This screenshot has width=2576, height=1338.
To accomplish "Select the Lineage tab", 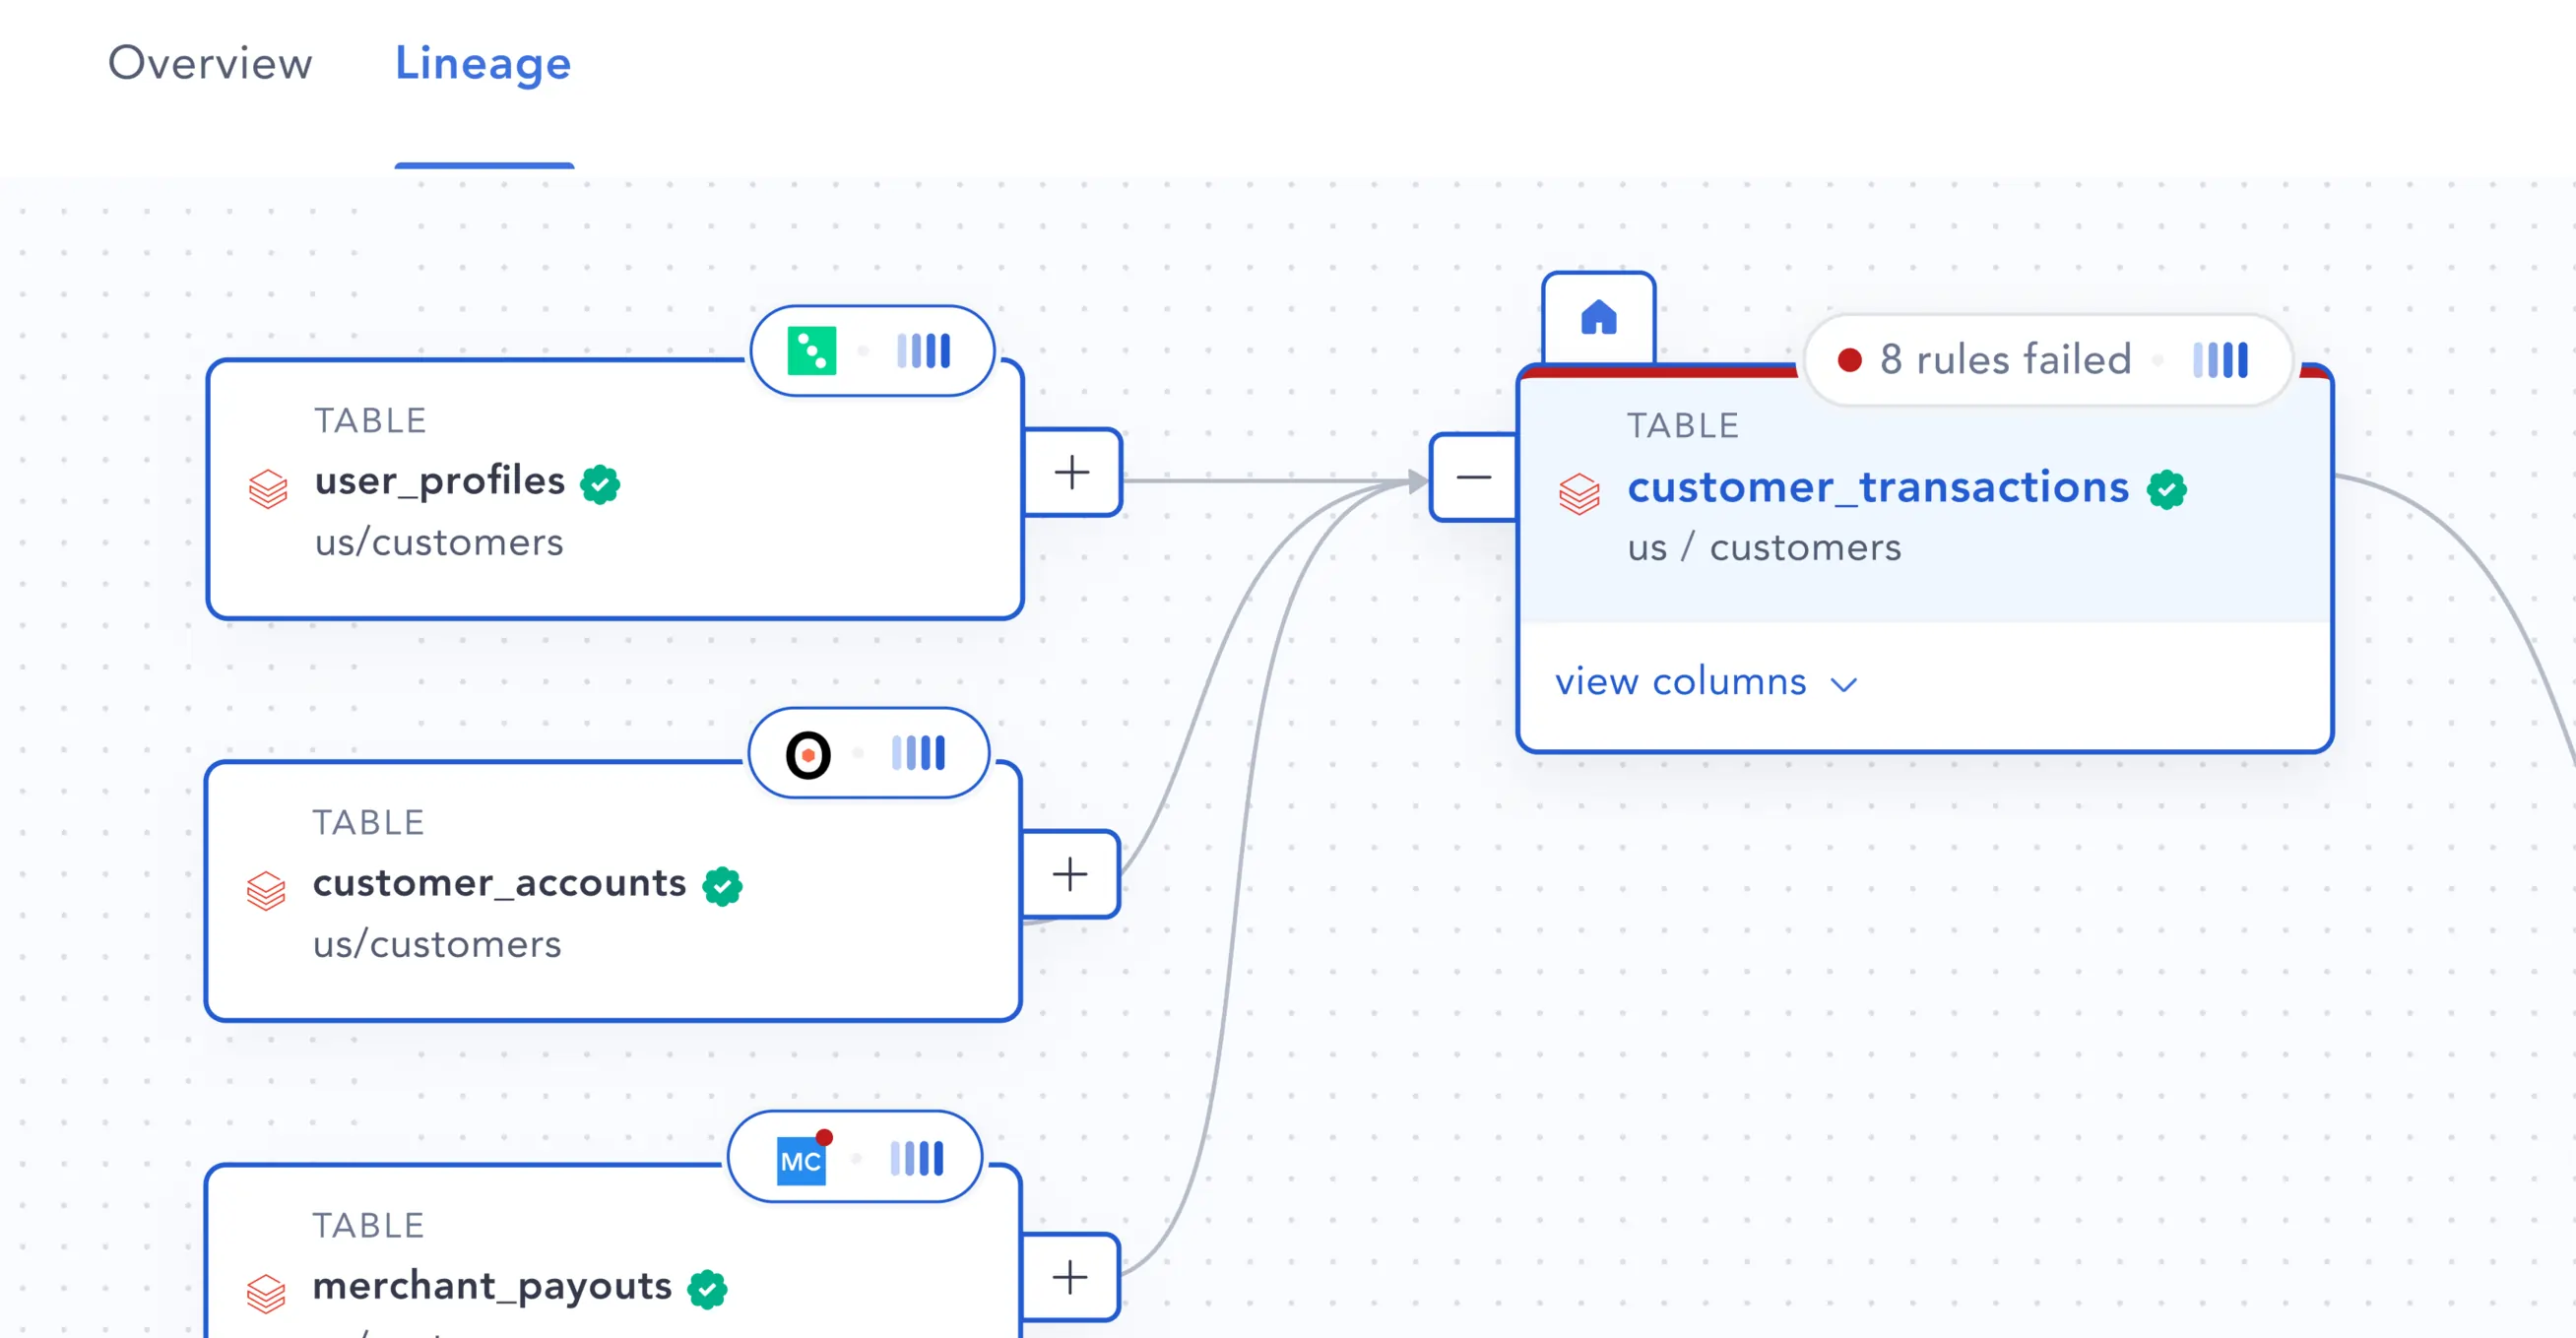I will tap(483, 63).
